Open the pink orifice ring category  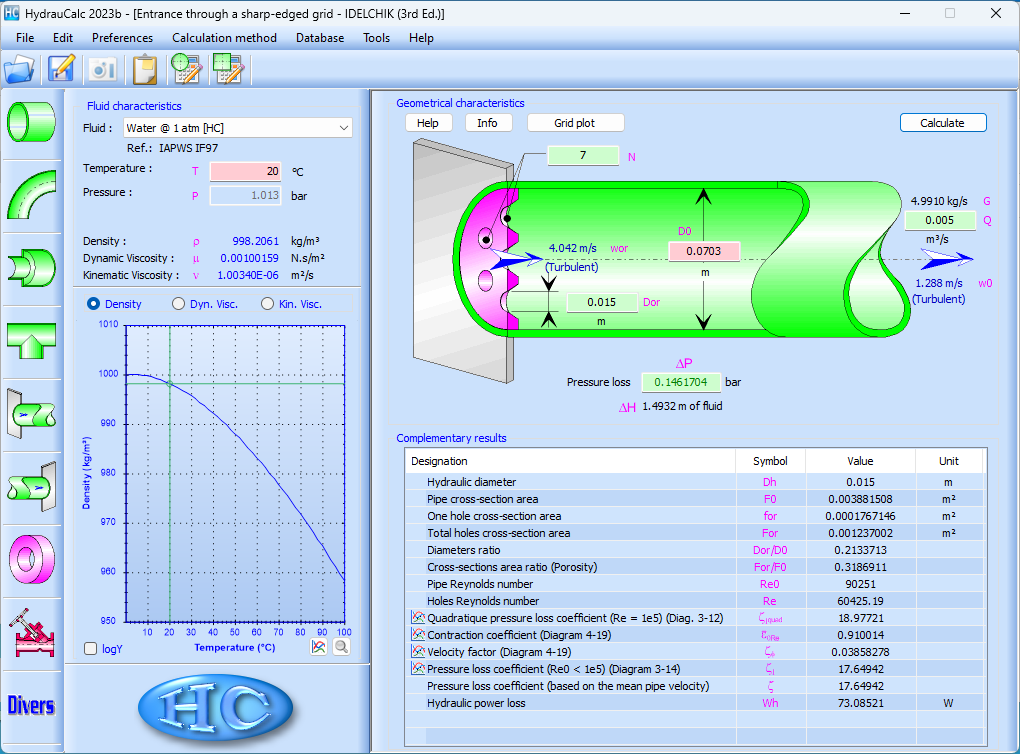click(31, 558)
